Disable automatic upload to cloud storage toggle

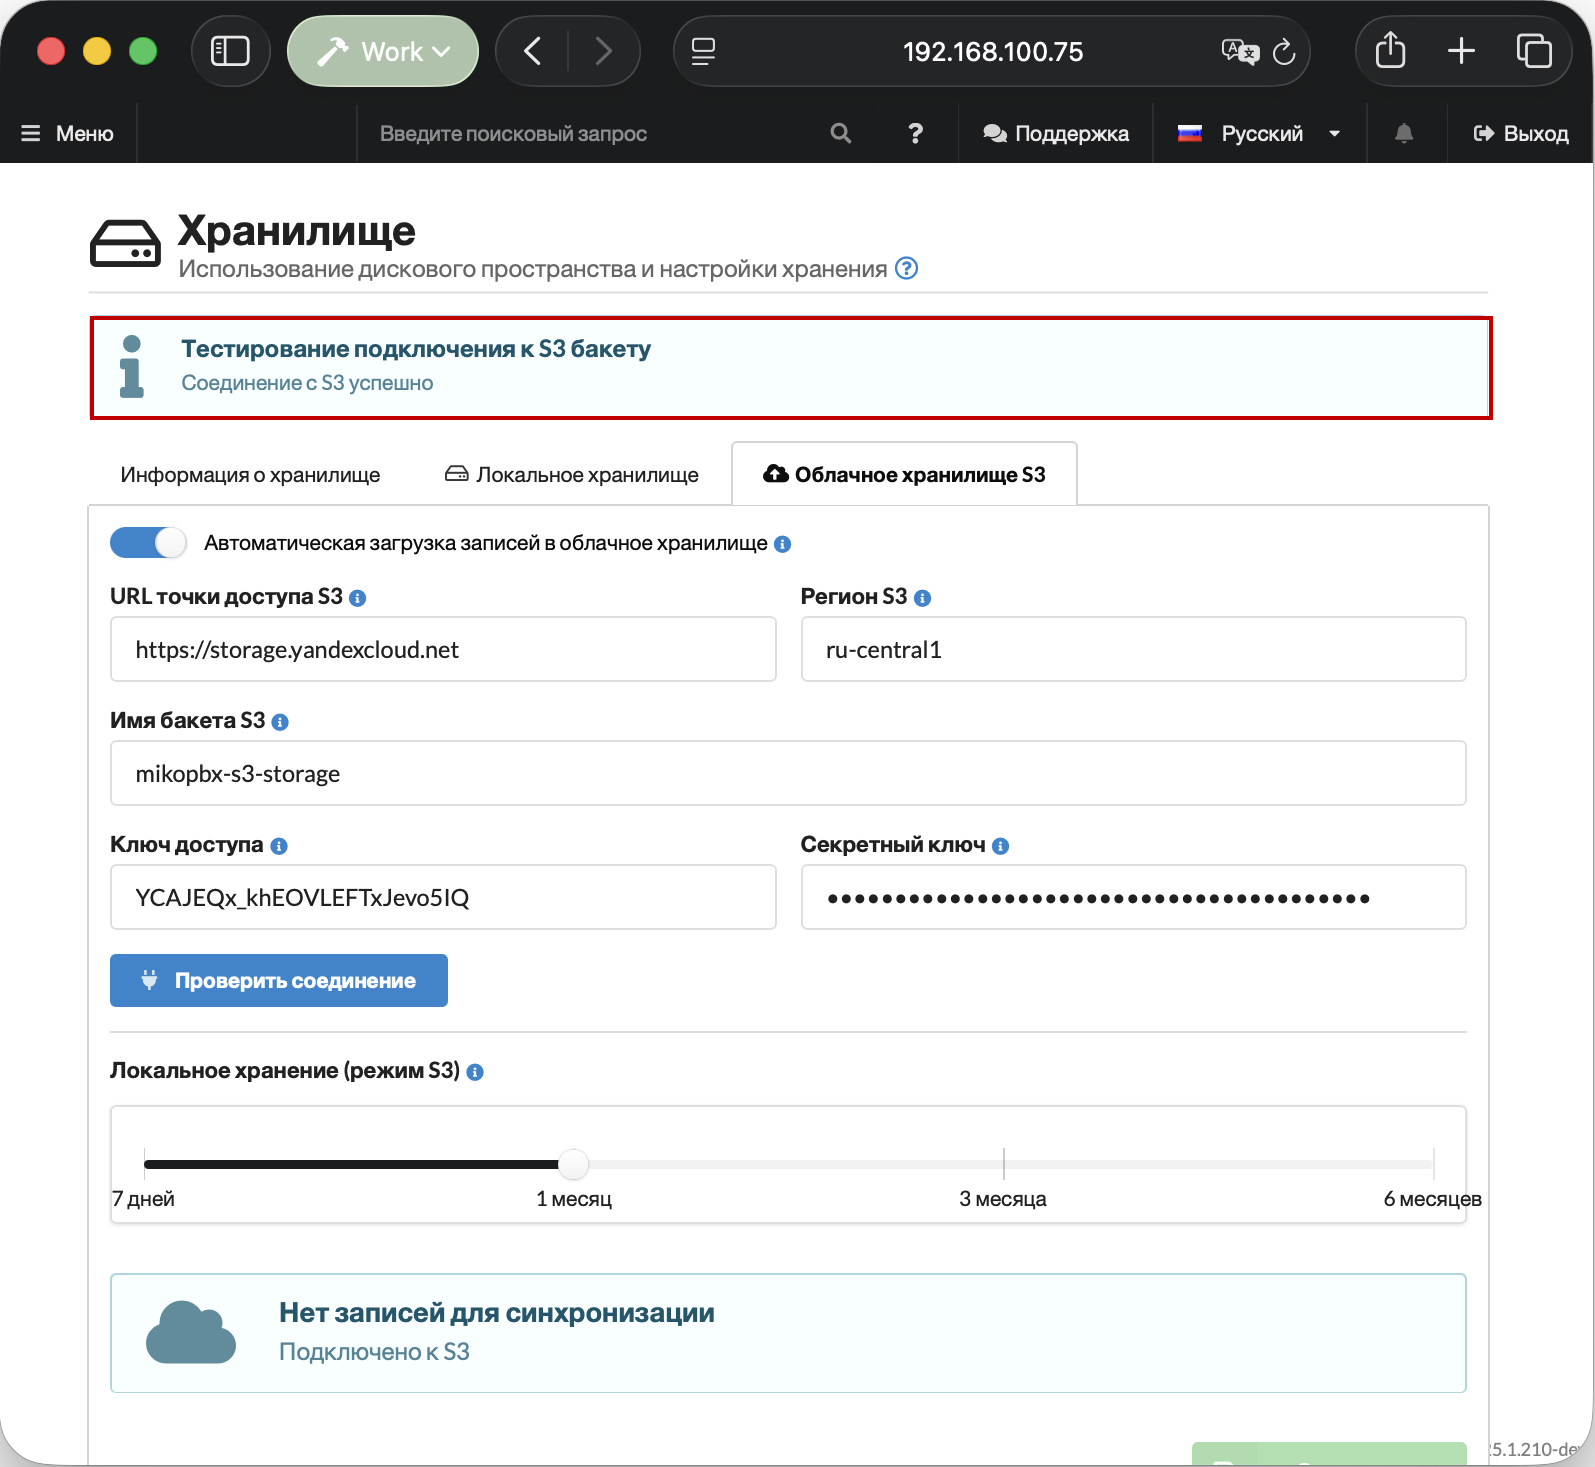coord(148,543)
